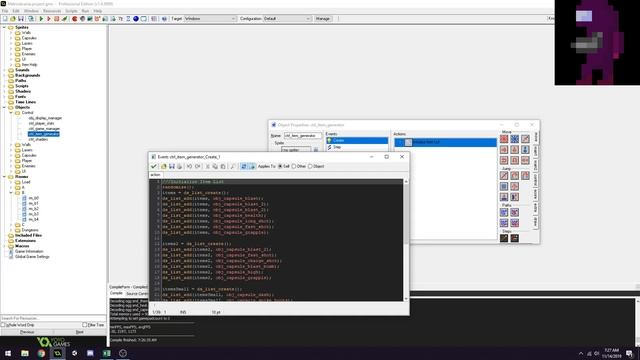640x360 pixels.
Task: Click the Execute Code action in Actions list
Action: 445,142
